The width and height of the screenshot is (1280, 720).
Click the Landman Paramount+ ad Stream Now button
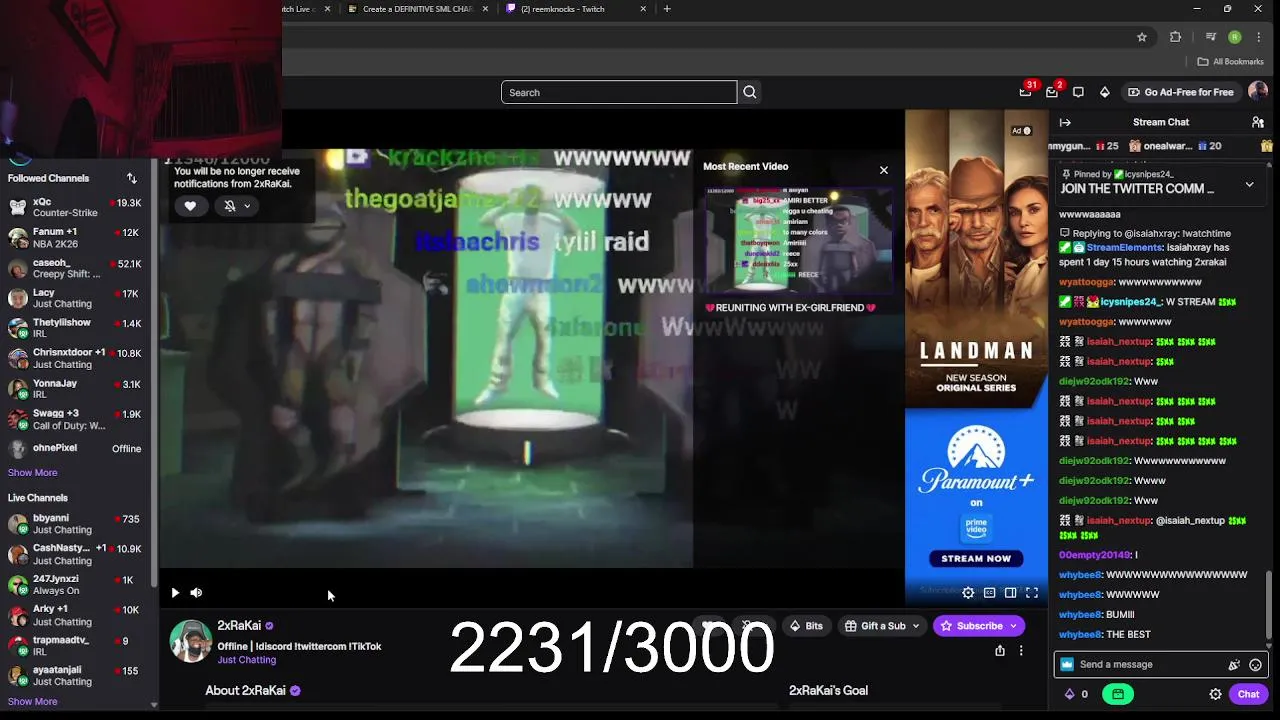tap(976, 558)
